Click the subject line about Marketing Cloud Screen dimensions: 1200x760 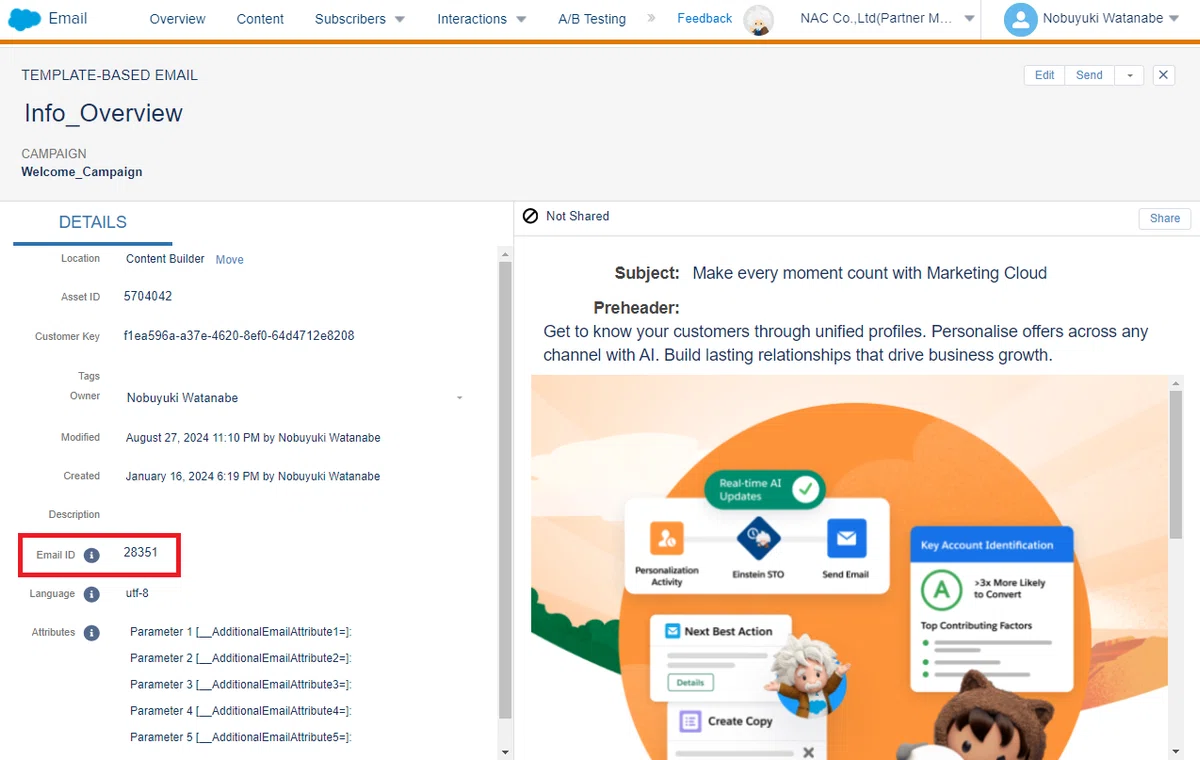869,273
